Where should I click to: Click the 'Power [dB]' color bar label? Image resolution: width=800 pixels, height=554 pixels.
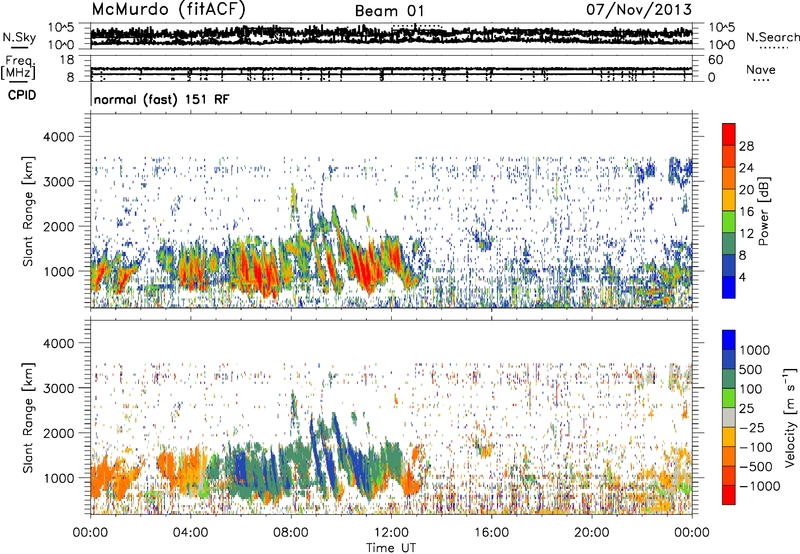[763, 211]
